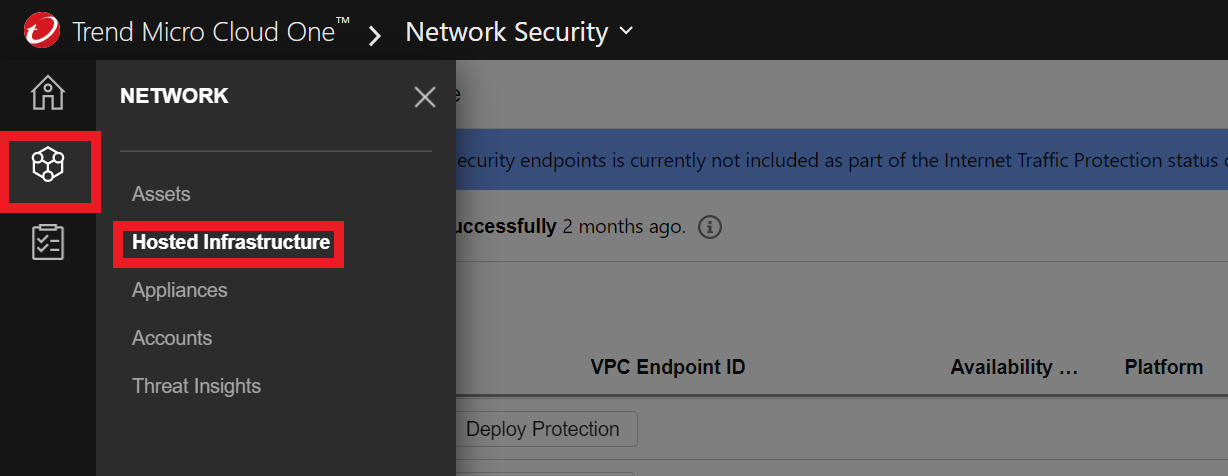Open Threat Insights from the Network menu
Viewport: 1228px width, 476px height.
coord(196,386)
